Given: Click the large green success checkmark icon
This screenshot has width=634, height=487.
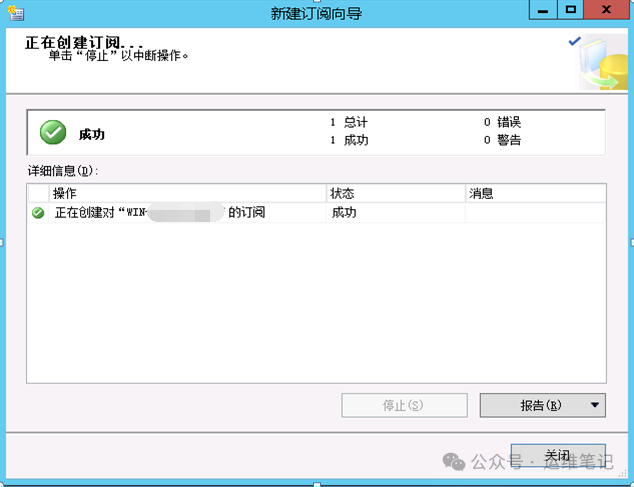Looking at the screenshot, I should (x=53, y=132).
